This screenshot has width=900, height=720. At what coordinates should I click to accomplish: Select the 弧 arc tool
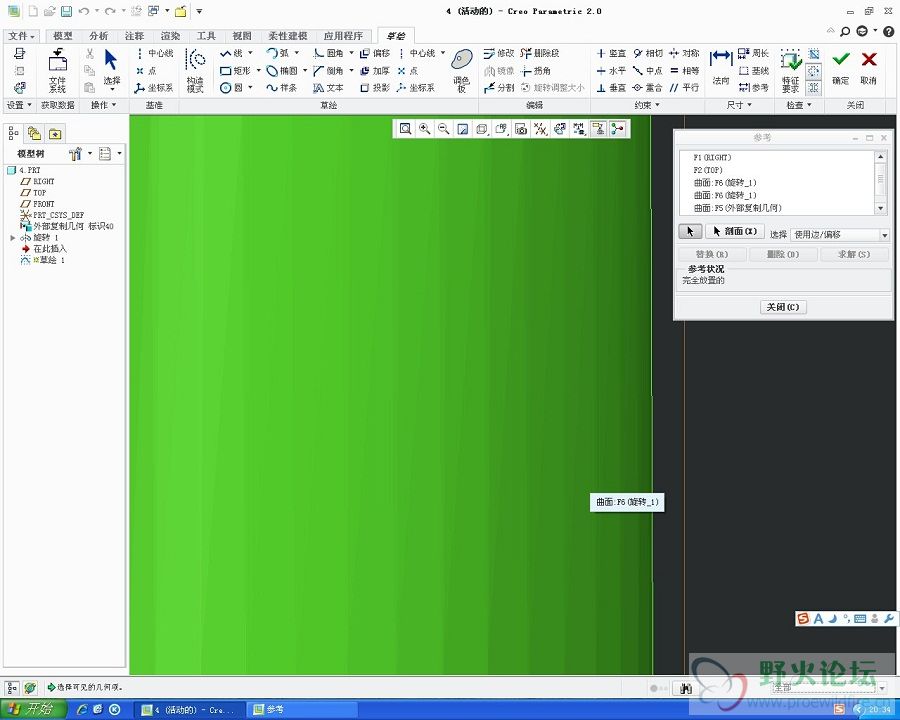pos(278,53)
